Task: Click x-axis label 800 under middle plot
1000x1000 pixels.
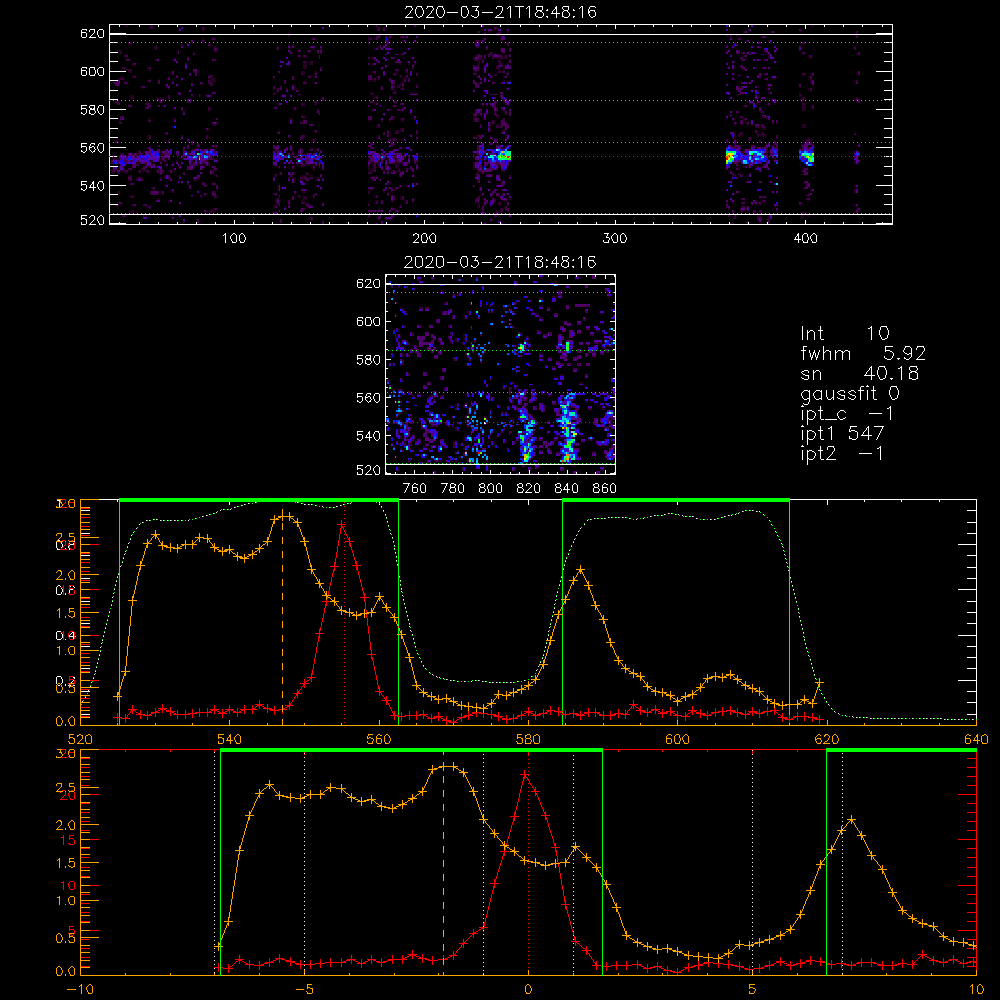Action: 490,489
